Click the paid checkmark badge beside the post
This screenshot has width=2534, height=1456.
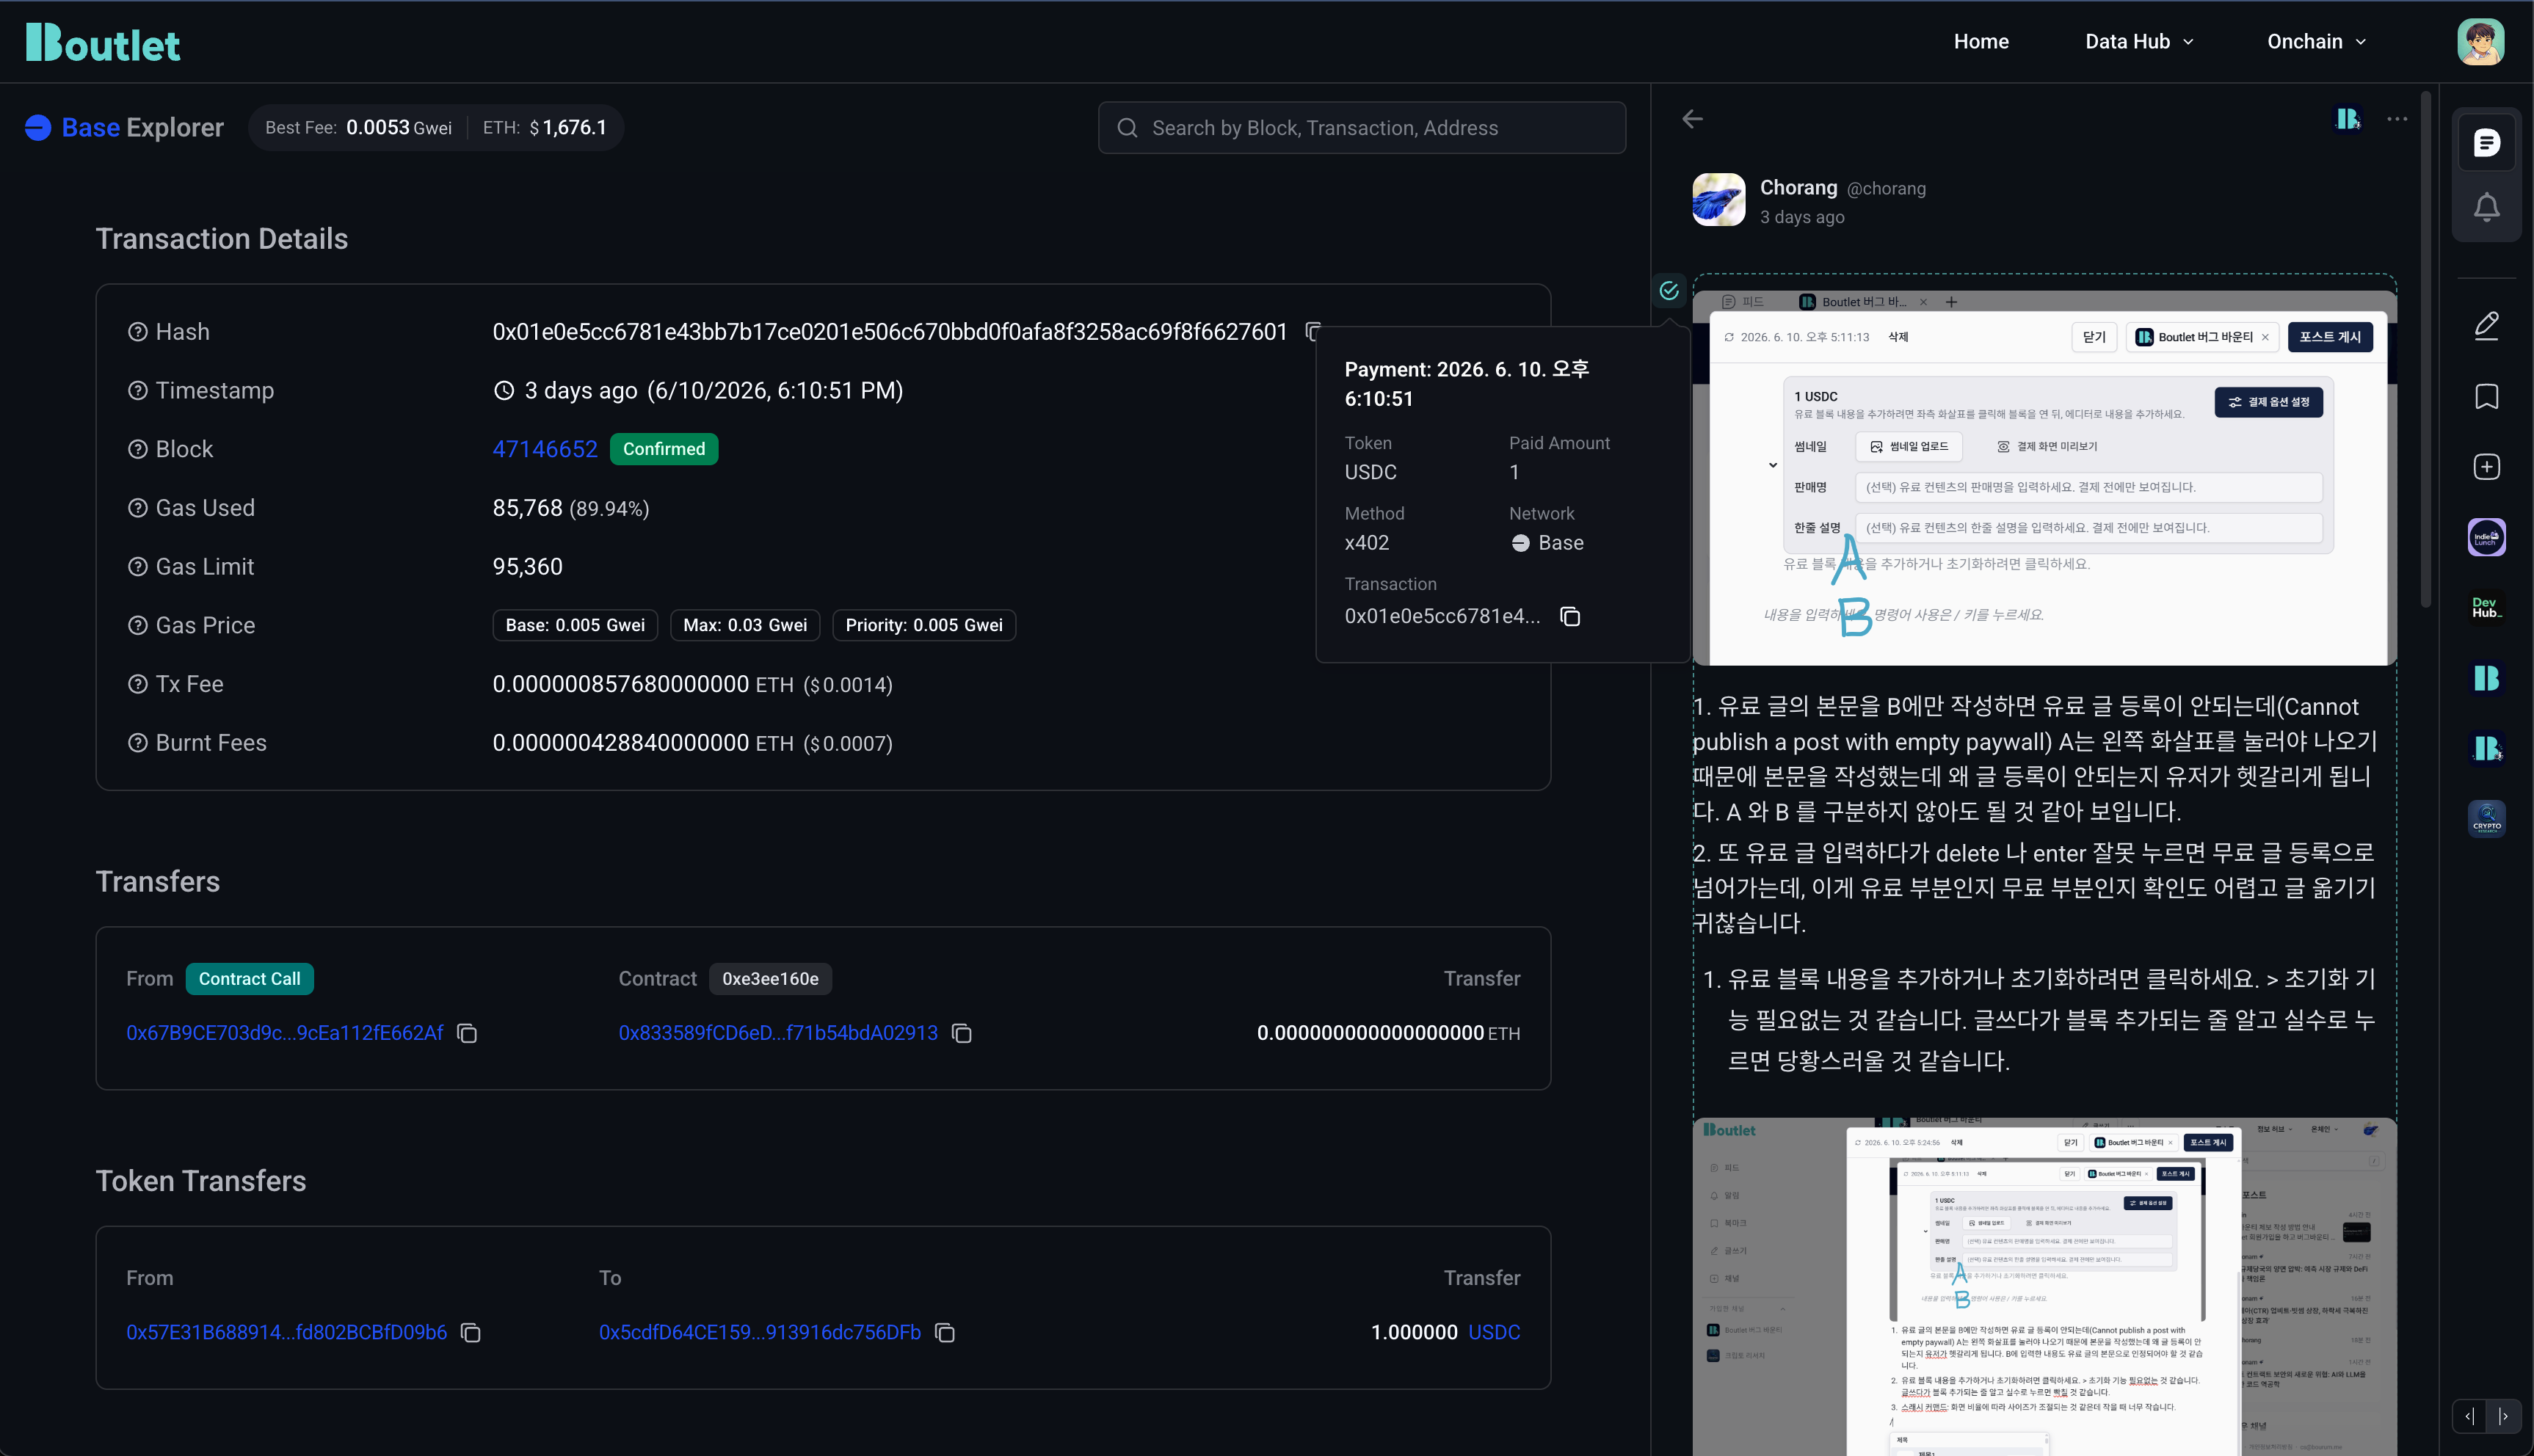[x=1669, y=290]
